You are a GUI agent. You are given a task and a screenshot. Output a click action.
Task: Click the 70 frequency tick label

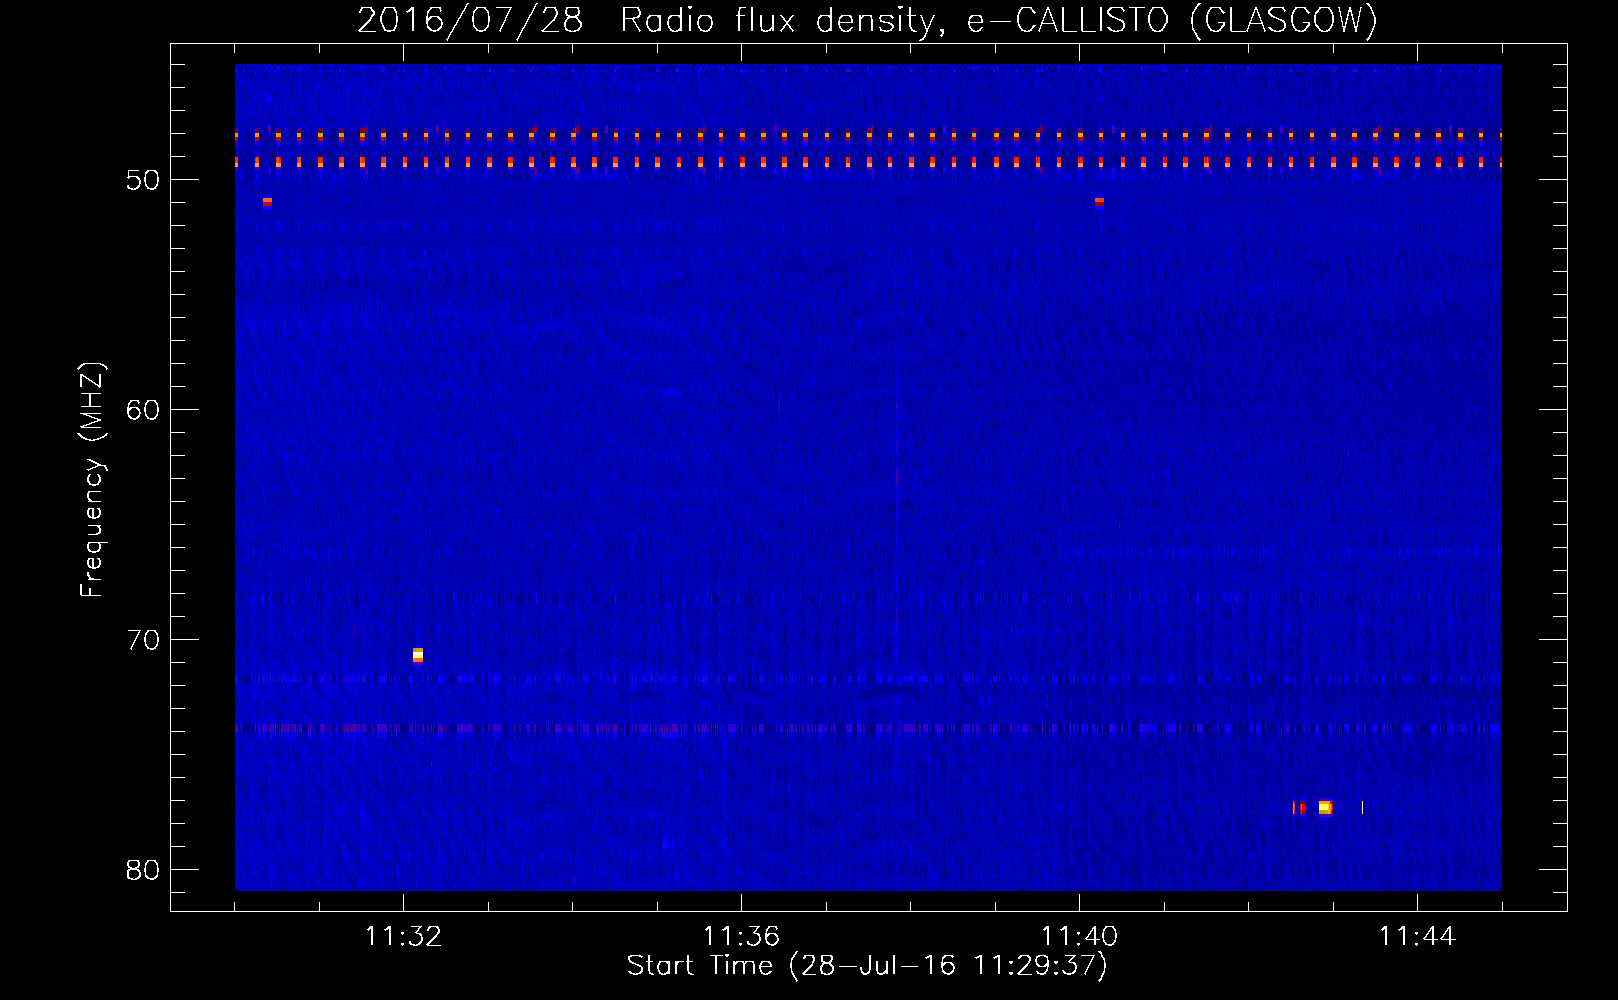[x=143, y=640]
